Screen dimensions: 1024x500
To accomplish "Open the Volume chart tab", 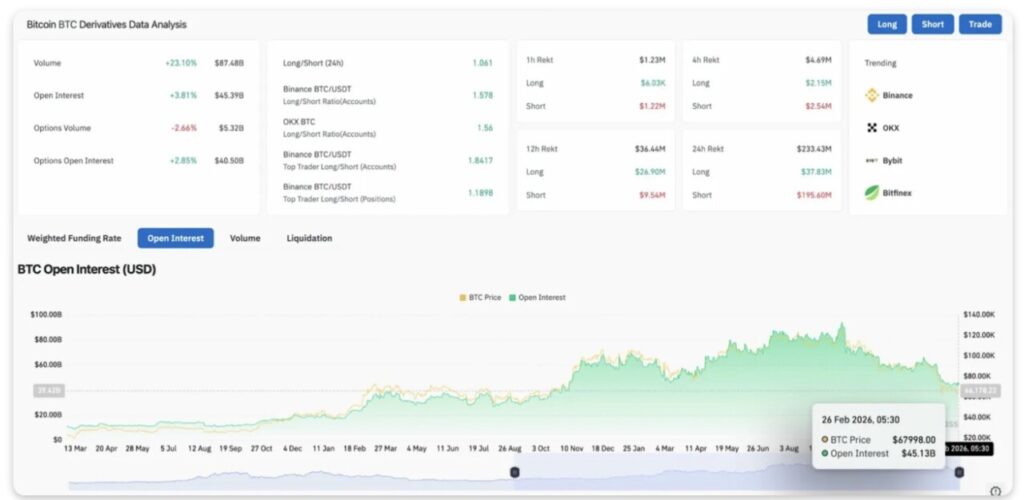I will pyautogui.click(x=245, y=238).
